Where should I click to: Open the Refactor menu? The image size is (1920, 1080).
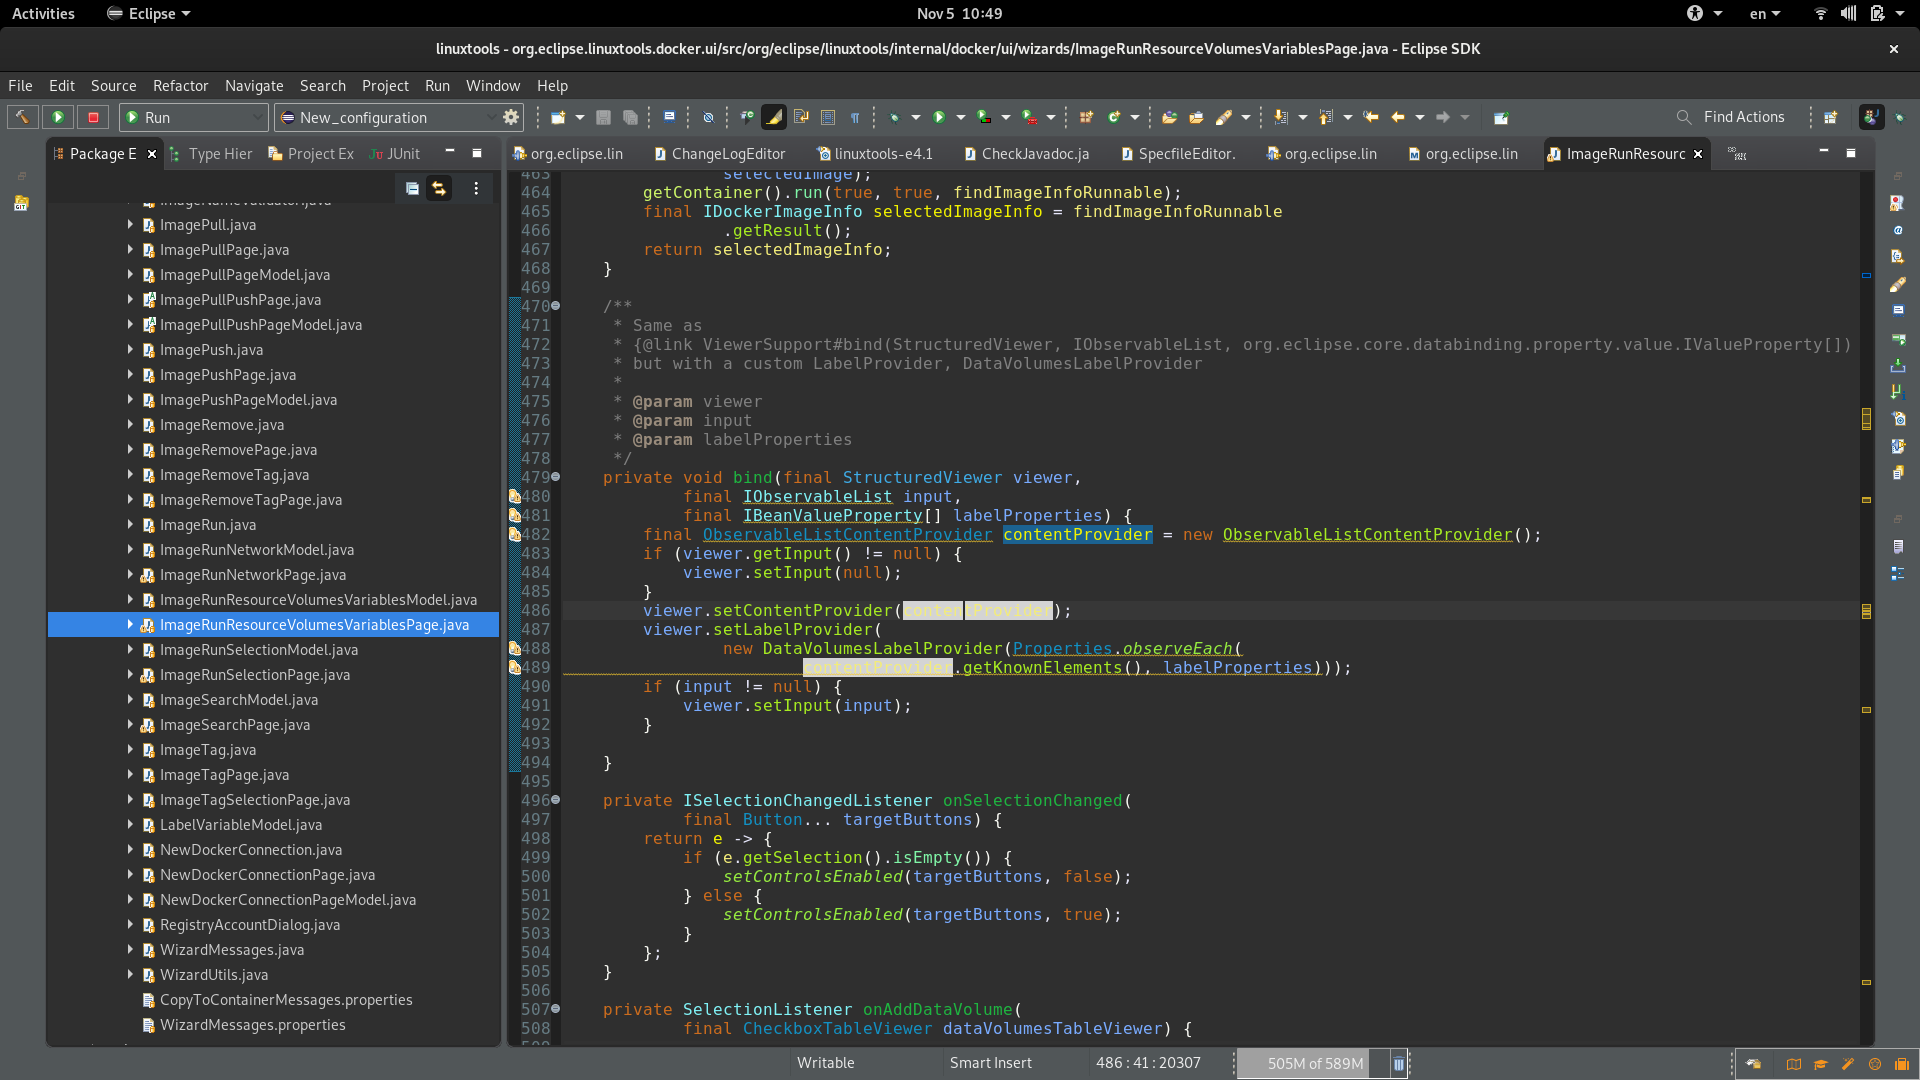click(180, 86)
